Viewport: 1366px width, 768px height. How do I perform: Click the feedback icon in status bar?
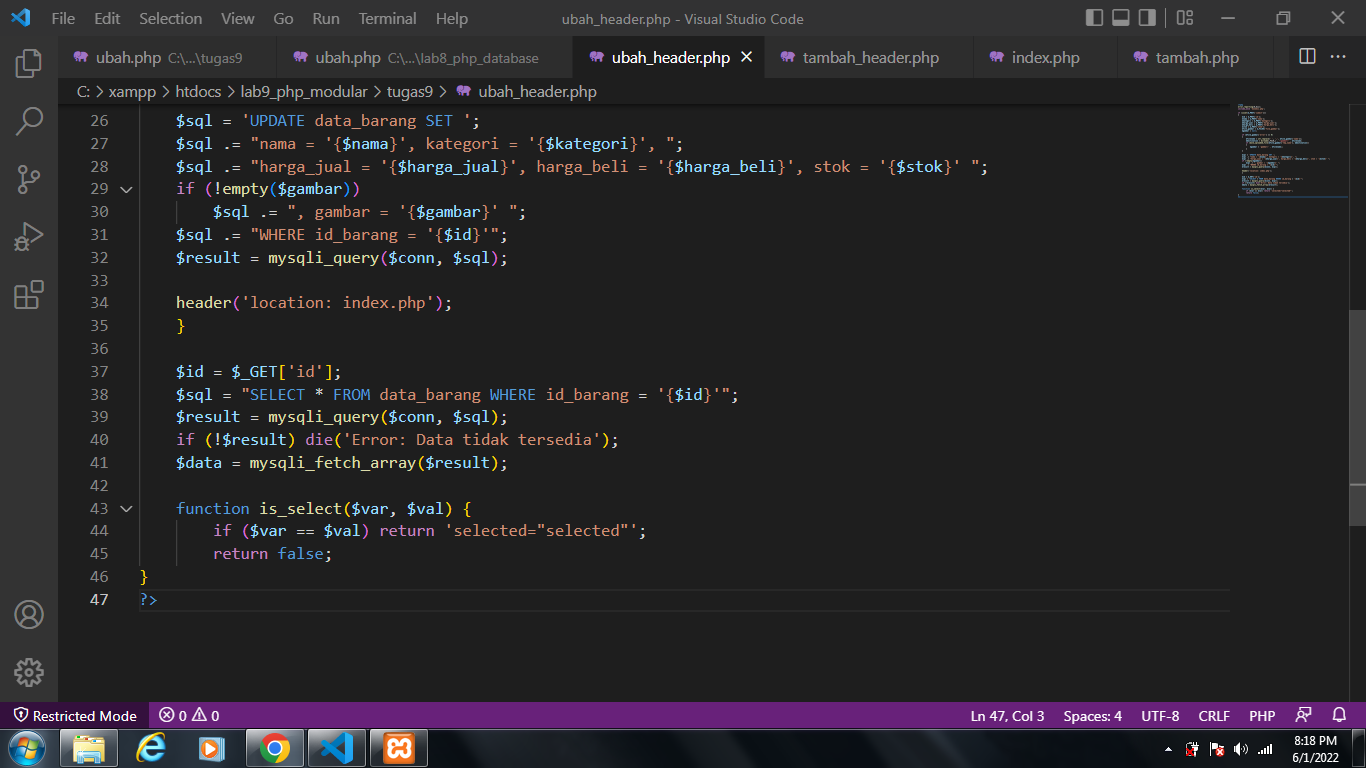click(1303, 716)
